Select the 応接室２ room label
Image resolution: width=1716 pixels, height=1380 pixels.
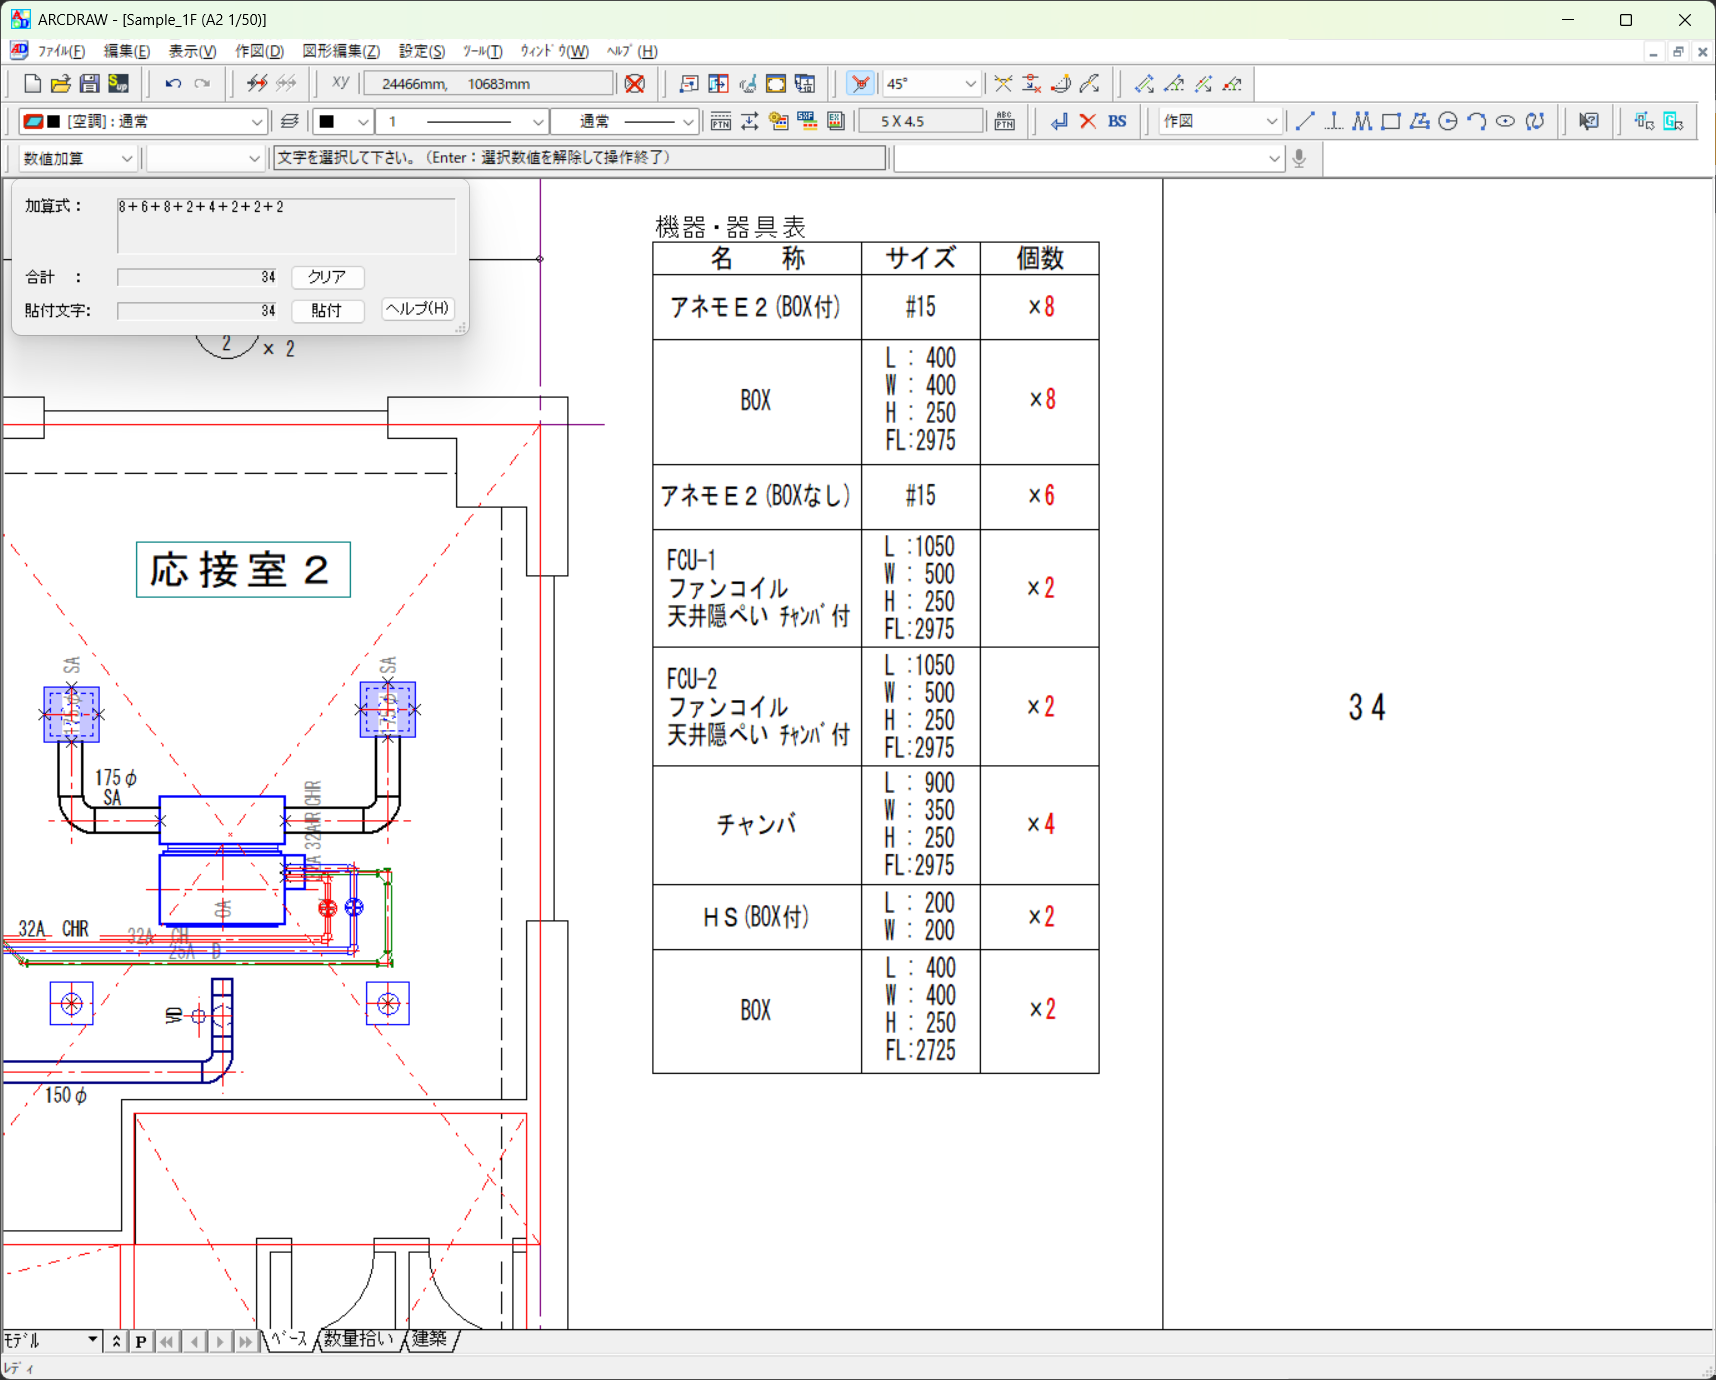[x=243, y=570]
